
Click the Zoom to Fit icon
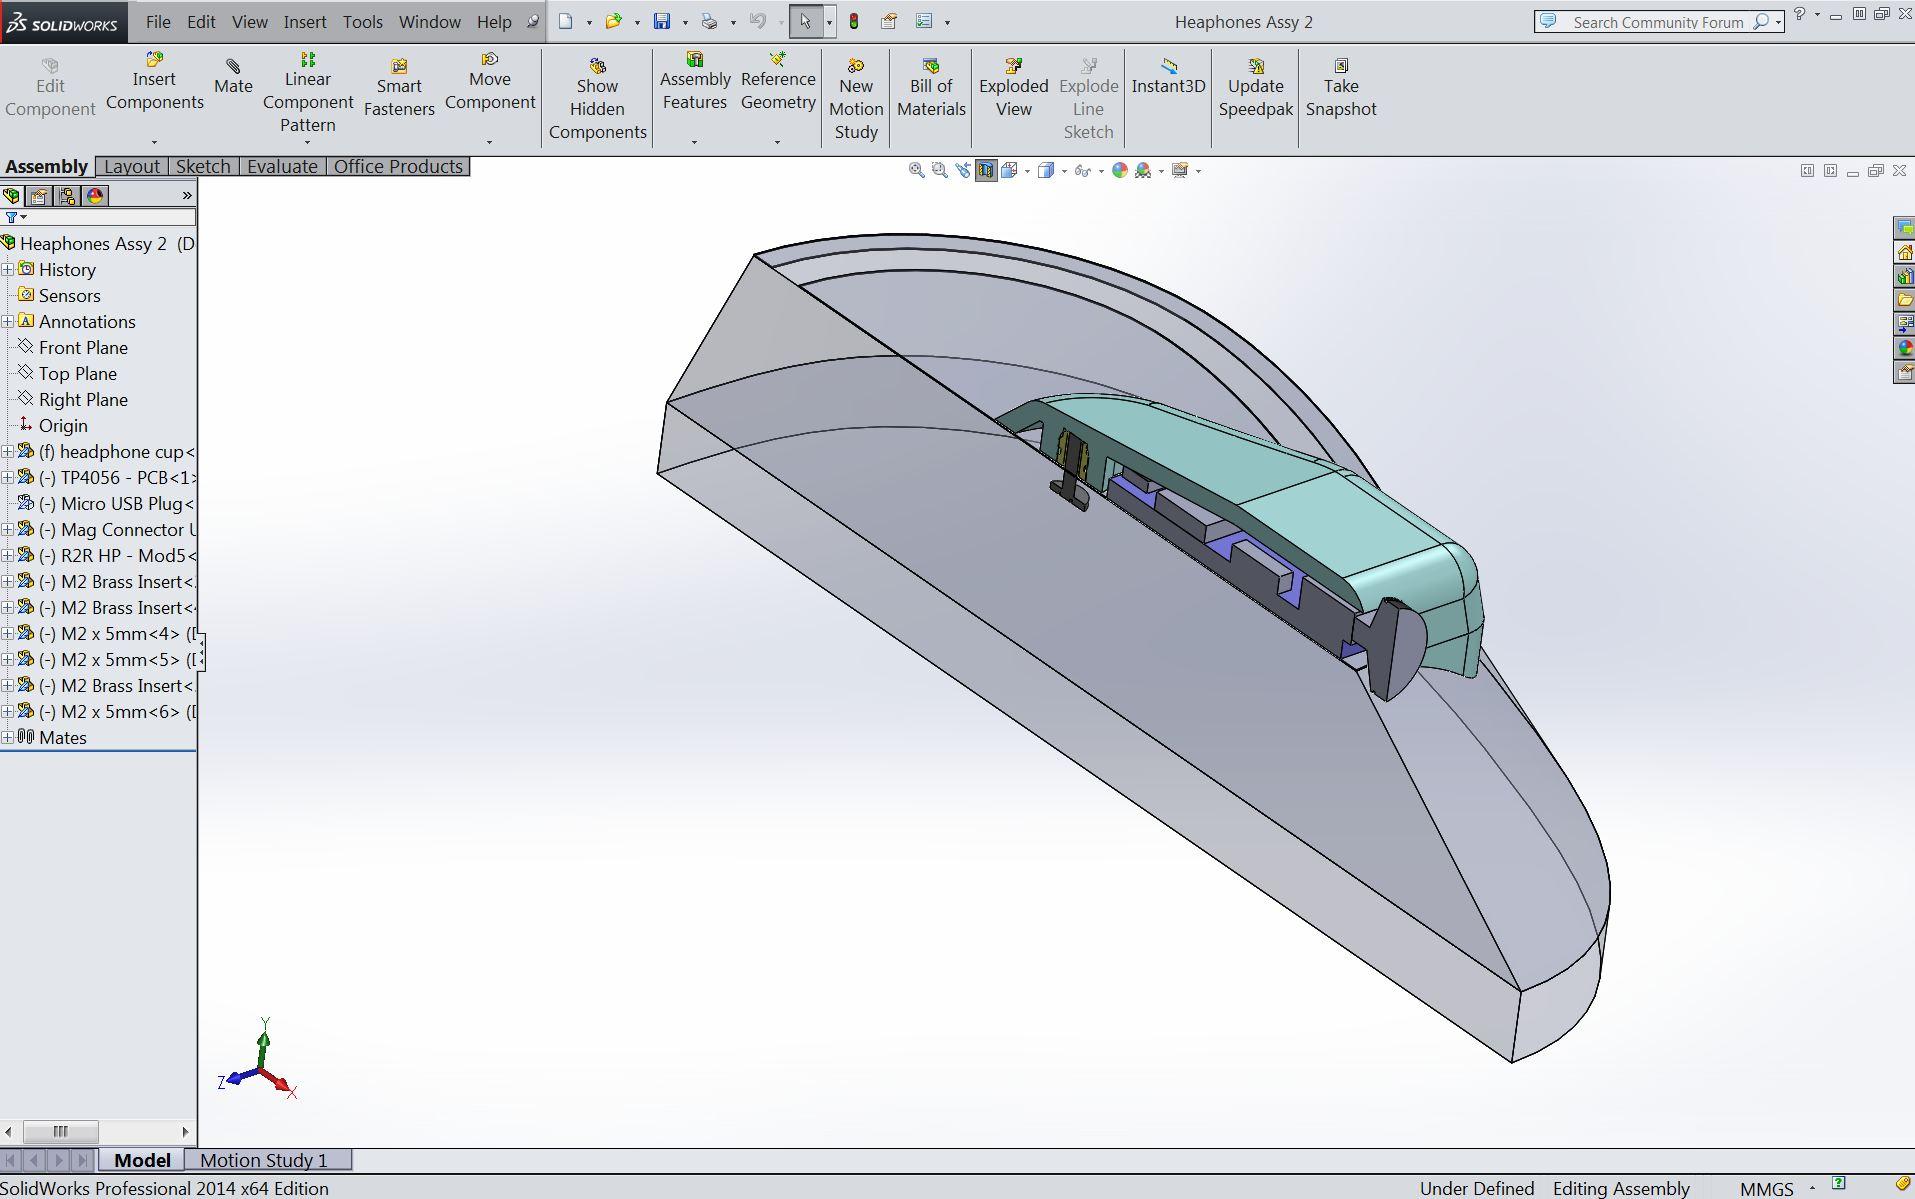point(916,170)
